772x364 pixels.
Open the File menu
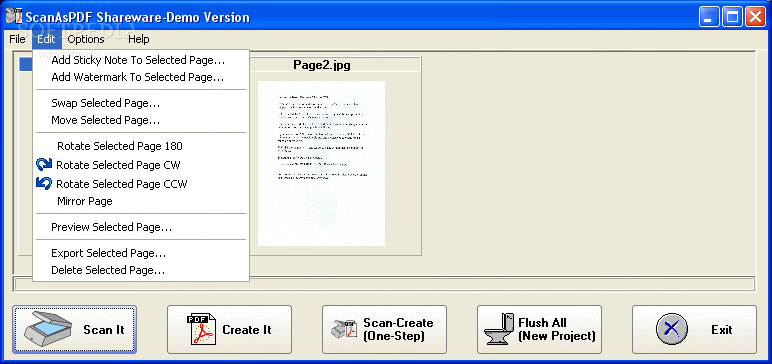click(x=17, y=39)
